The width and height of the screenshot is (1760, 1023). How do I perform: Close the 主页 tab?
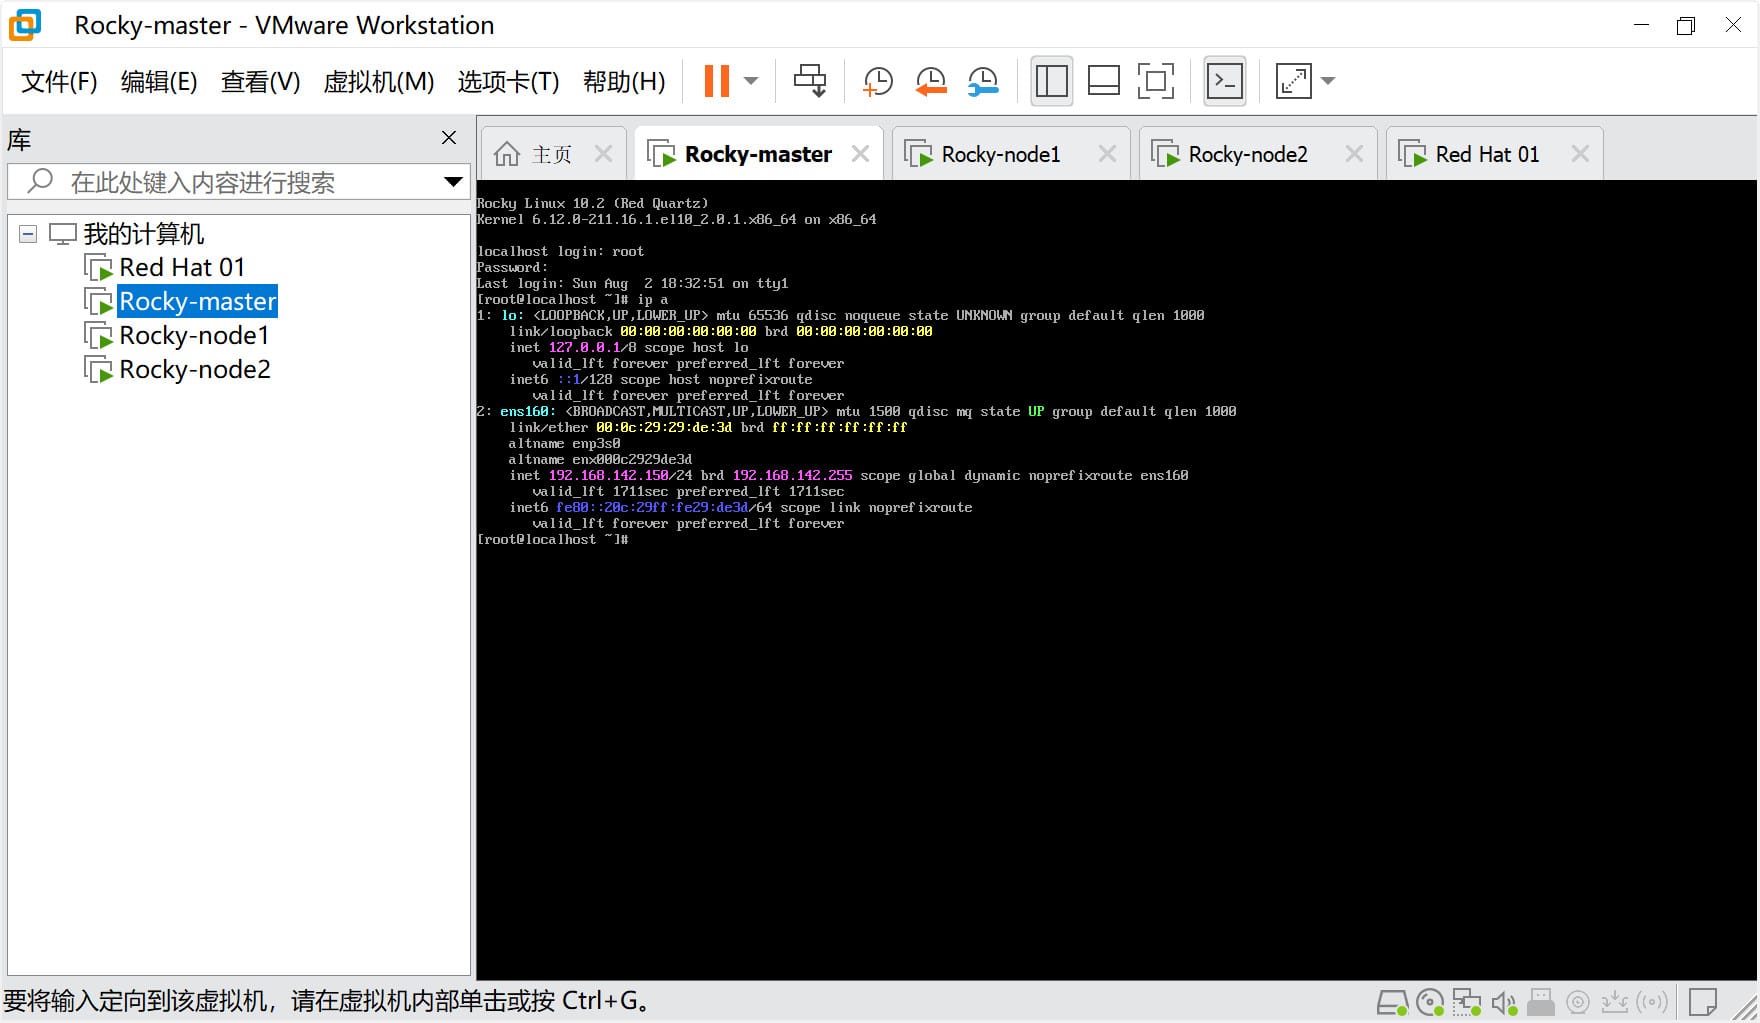(603, 154)
